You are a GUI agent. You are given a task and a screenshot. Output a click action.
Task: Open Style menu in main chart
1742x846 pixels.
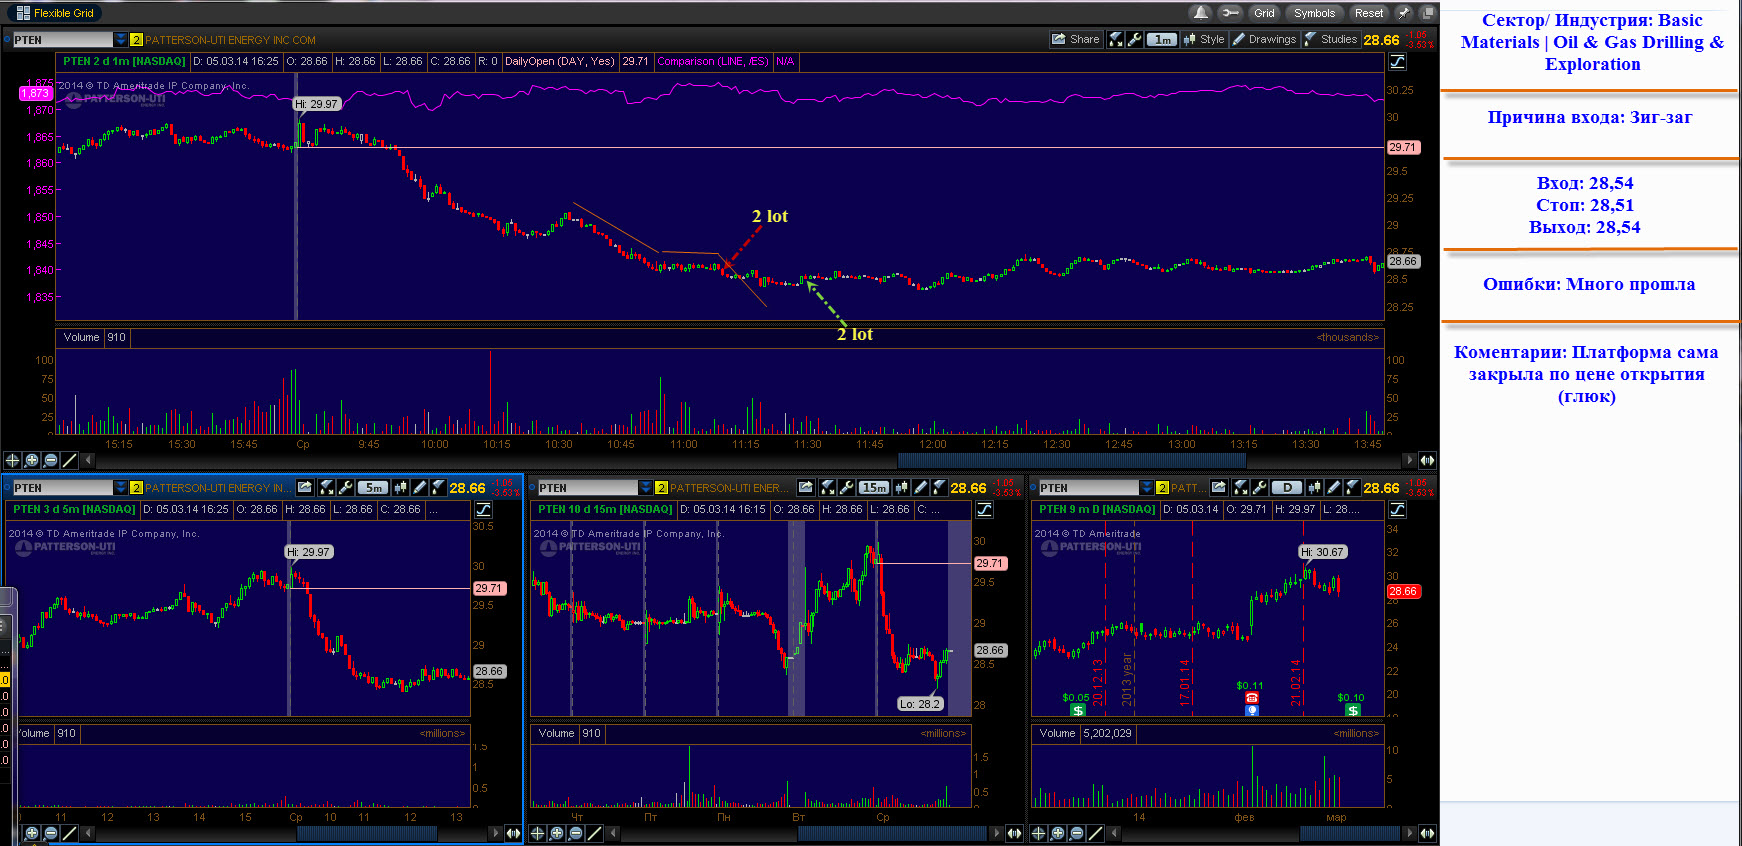click(x=1203, y=39)
